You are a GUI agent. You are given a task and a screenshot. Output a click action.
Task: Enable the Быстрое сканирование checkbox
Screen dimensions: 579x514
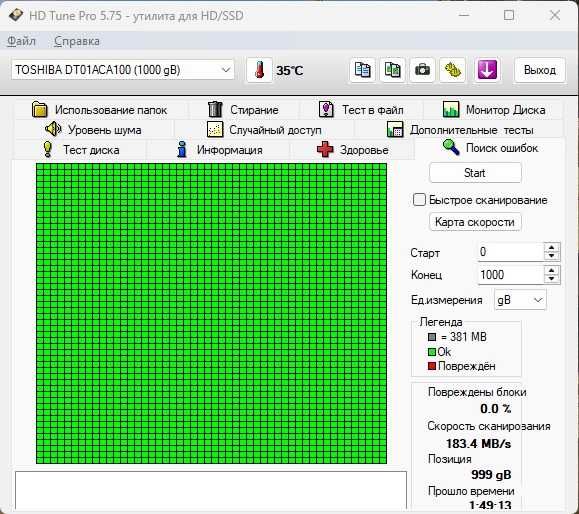coord(419,200)
